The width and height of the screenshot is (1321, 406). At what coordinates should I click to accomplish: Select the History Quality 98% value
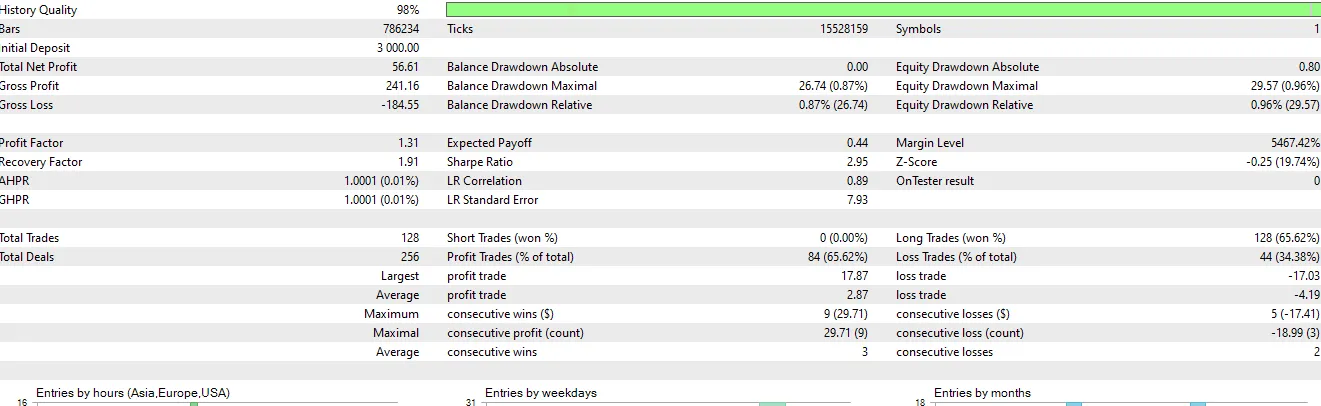[407, 10]
